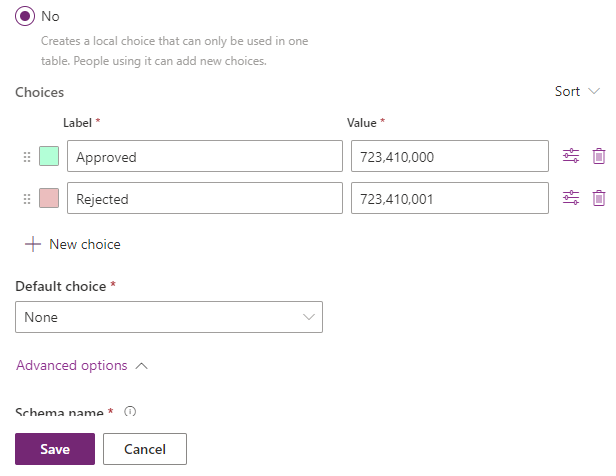Grab the drag handle beside Approved
Screen dimensions: 616x476
coord(27,157)
